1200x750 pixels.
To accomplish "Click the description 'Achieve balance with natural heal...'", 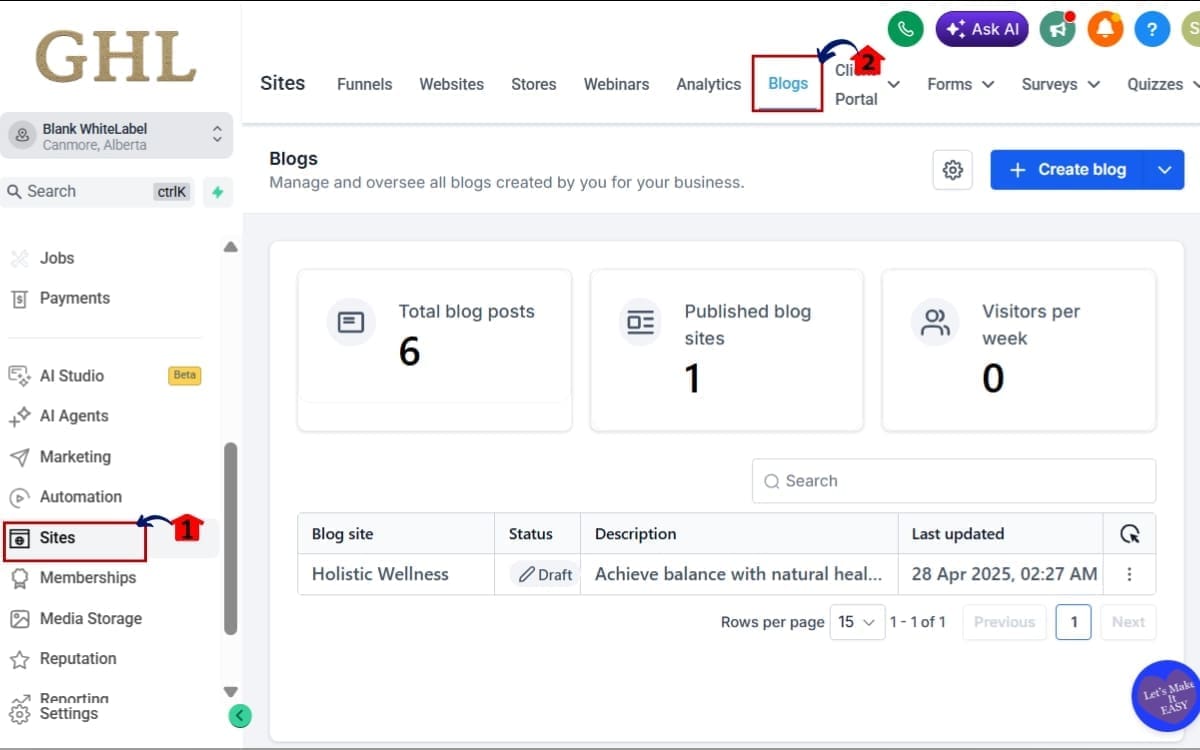I will coord(739,574).
